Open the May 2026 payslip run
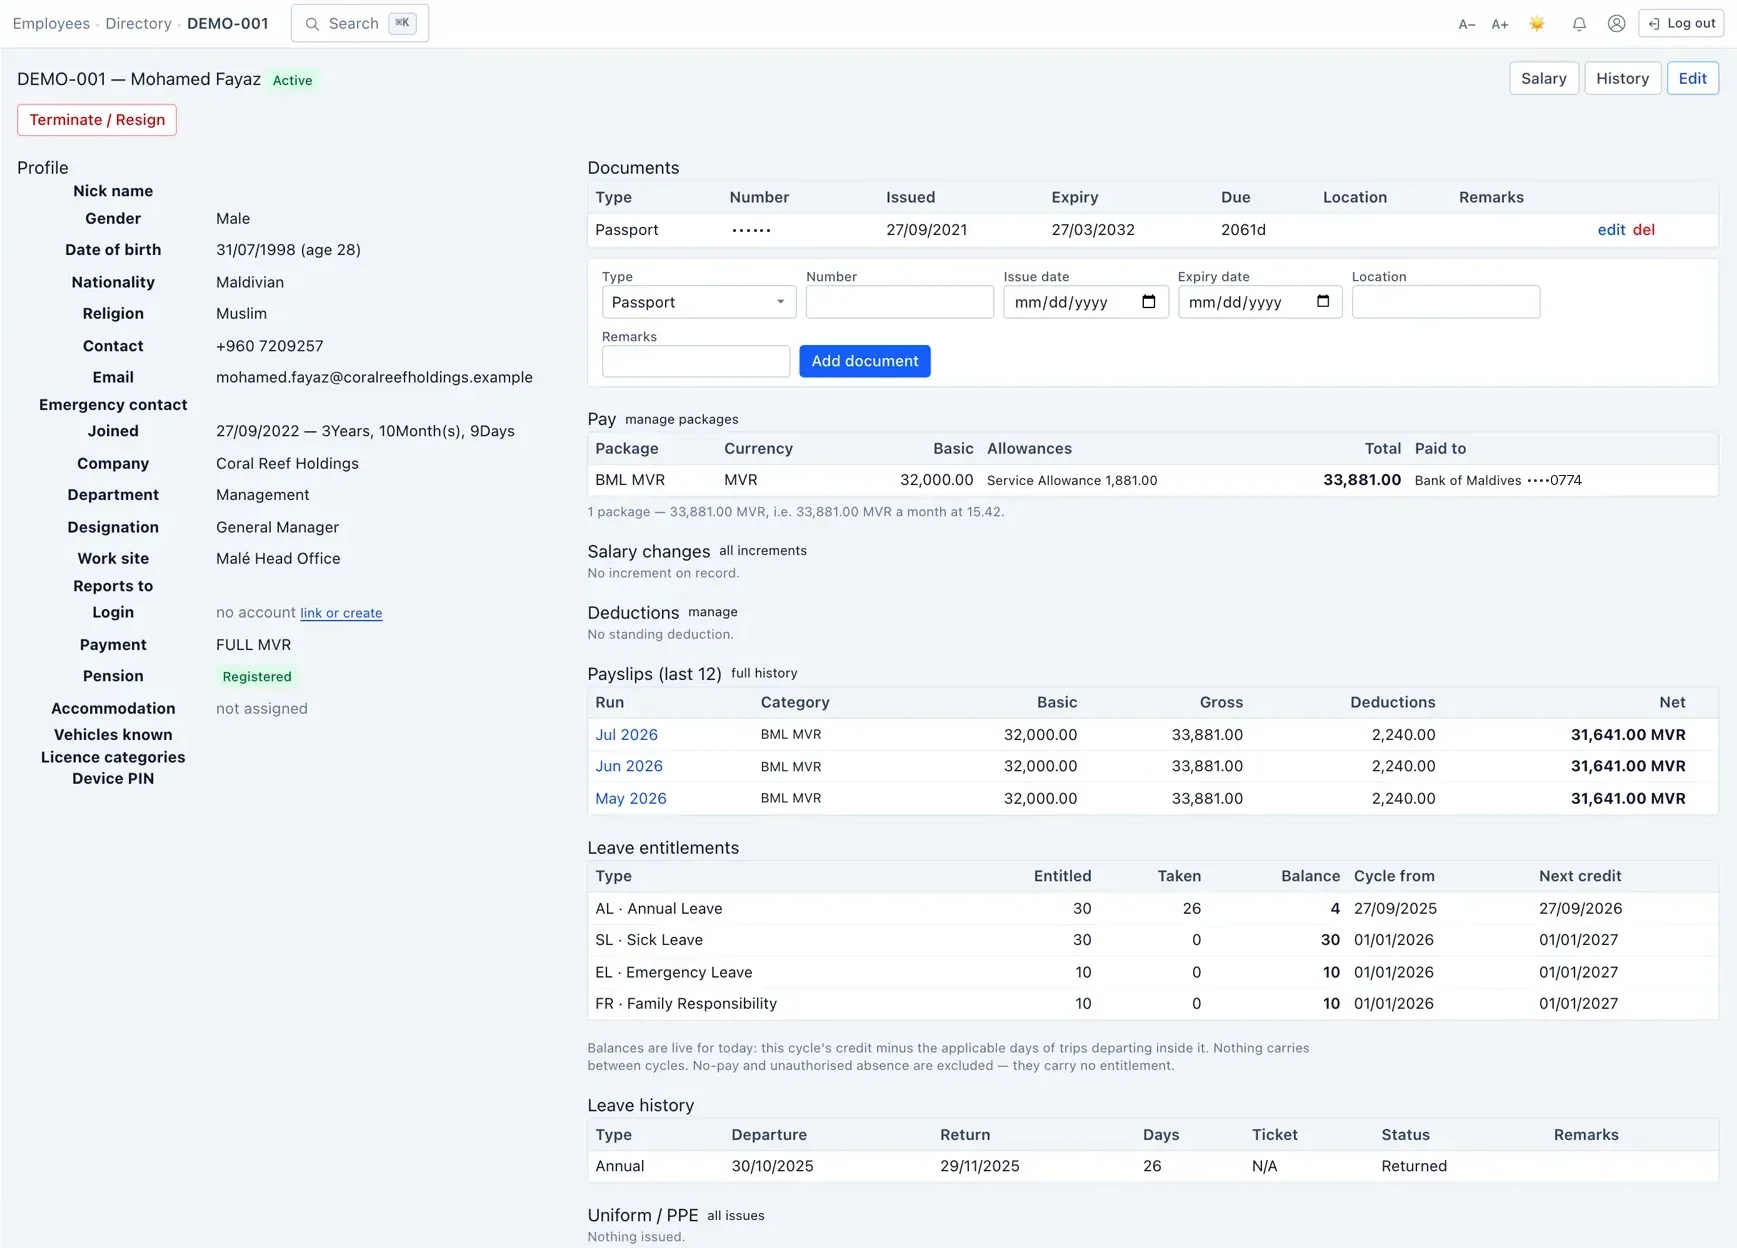Screen dimensions: 1737x1248 pos(630,798)
